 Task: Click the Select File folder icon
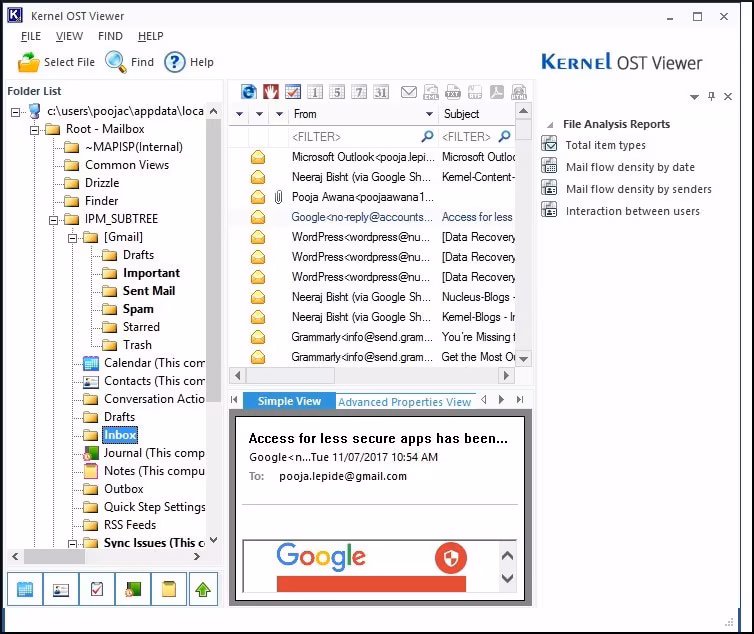[x=28, y=62]
